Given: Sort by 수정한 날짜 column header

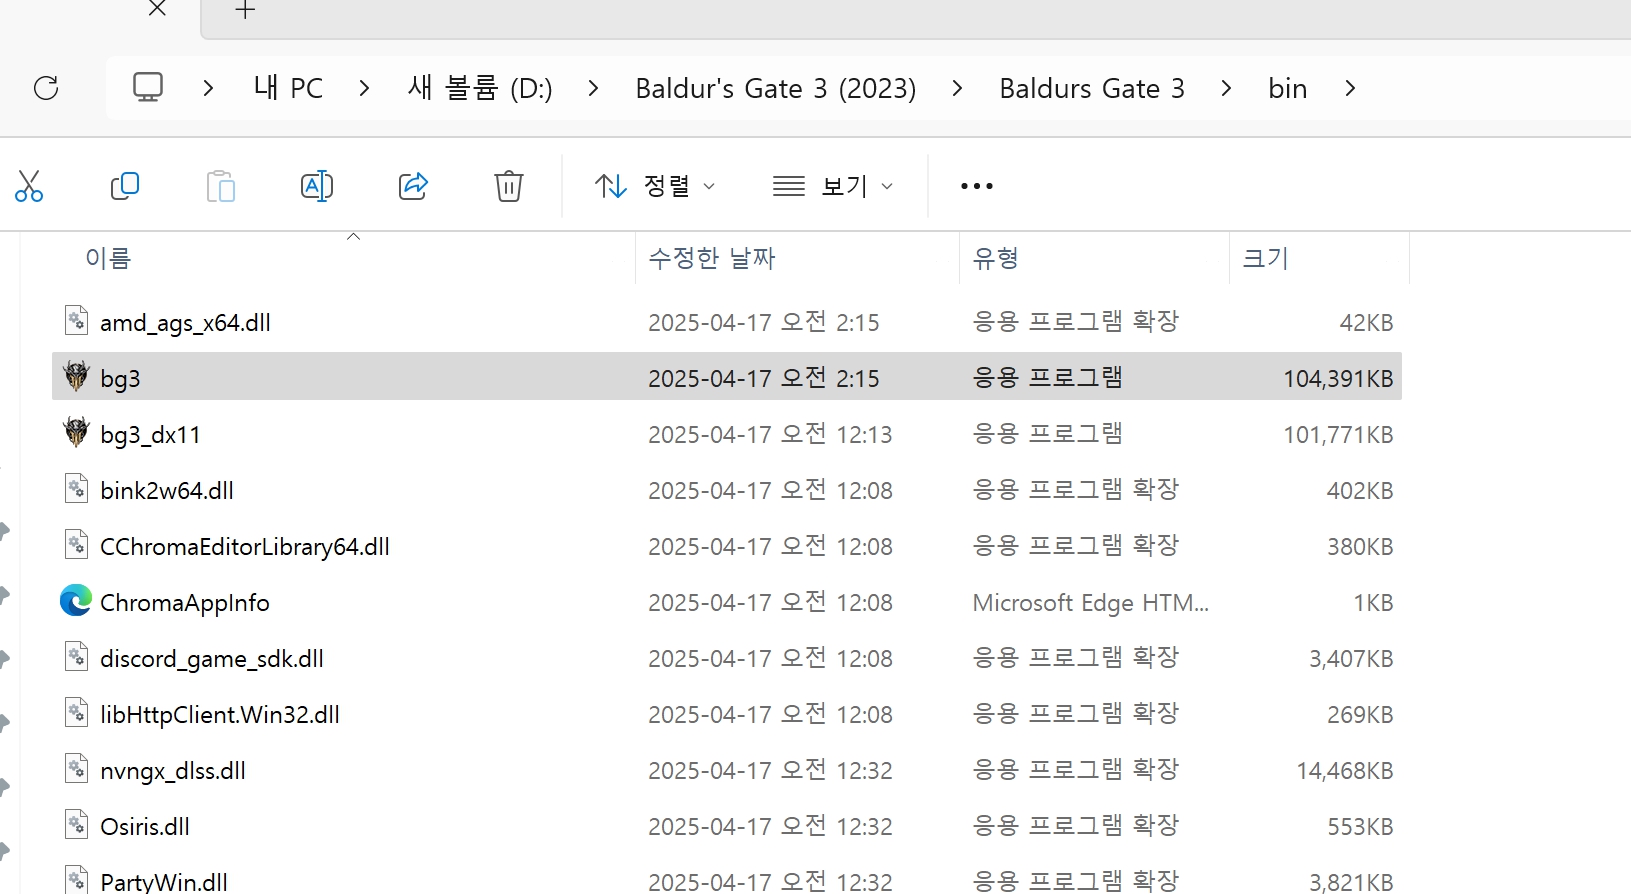Looking at the screenshot, I should point(712,258).
